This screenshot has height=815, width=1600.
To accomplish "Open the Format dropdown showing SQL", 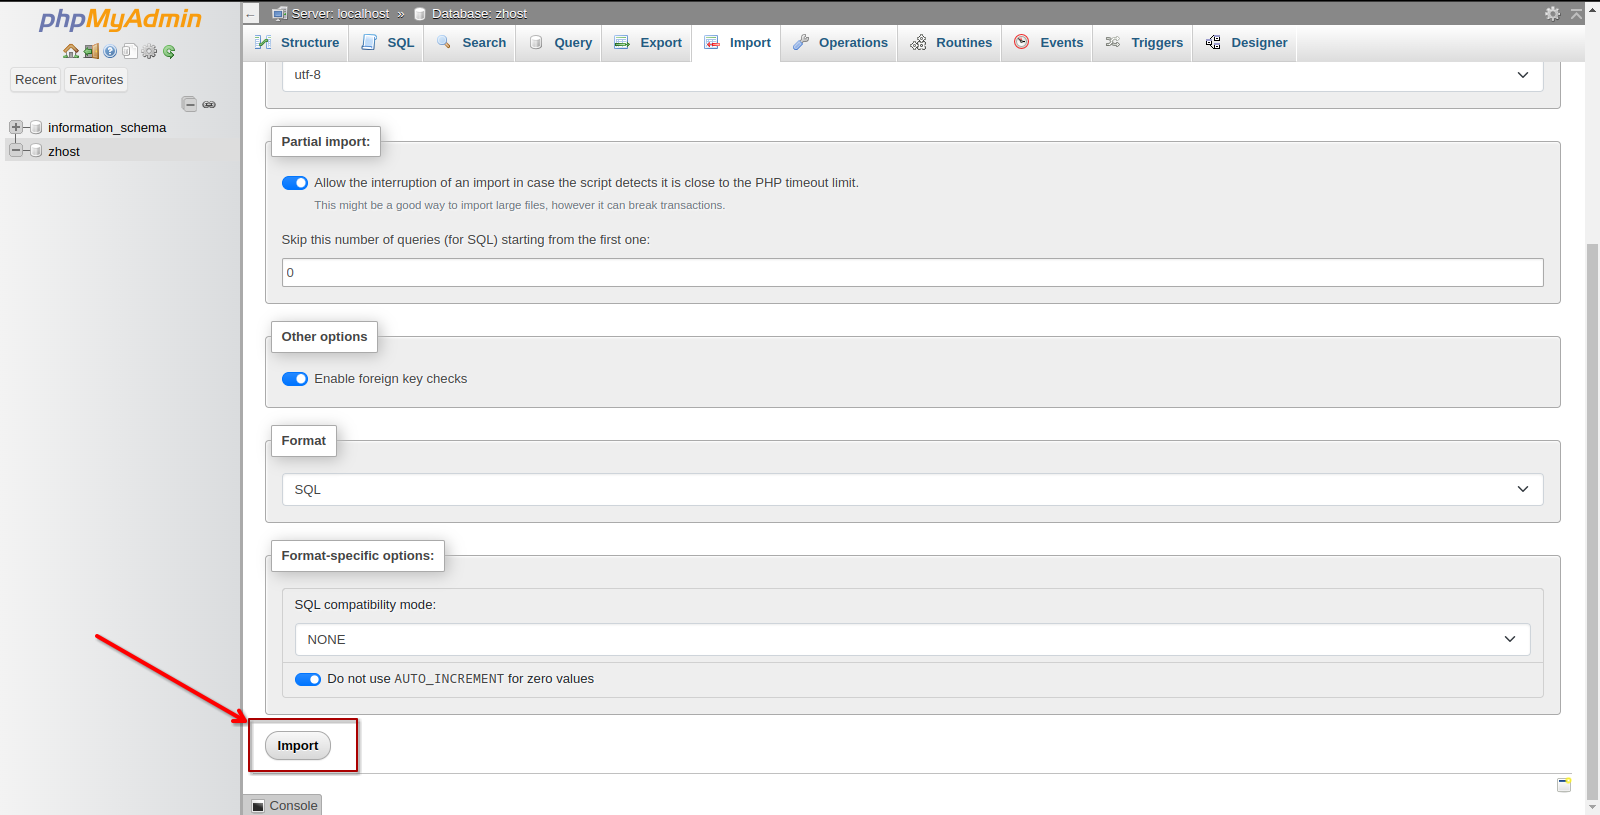I will (912, 490).
